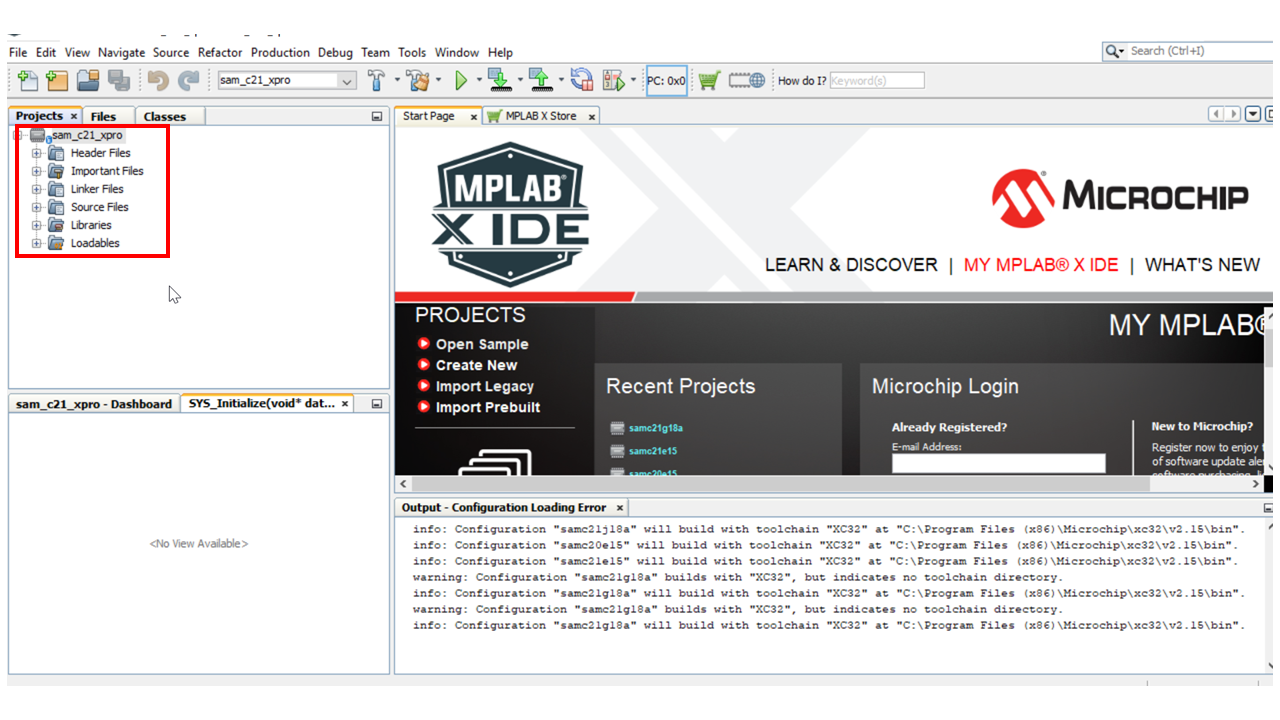
Task: Switch to the Files tab
Action: tap(103, 117)
